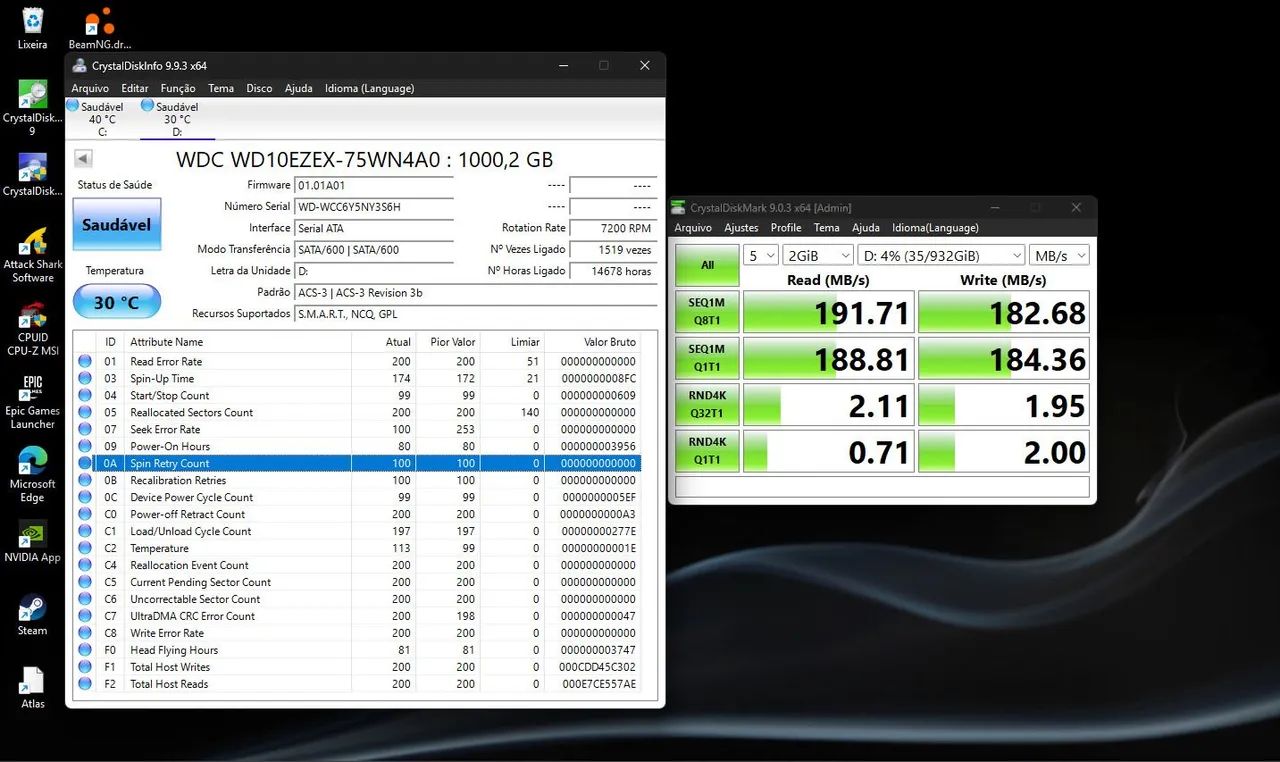This screenshot has height=762, width=1280.
Task: Open Attack Shark Software shortcut
Action: click(33, 255)
